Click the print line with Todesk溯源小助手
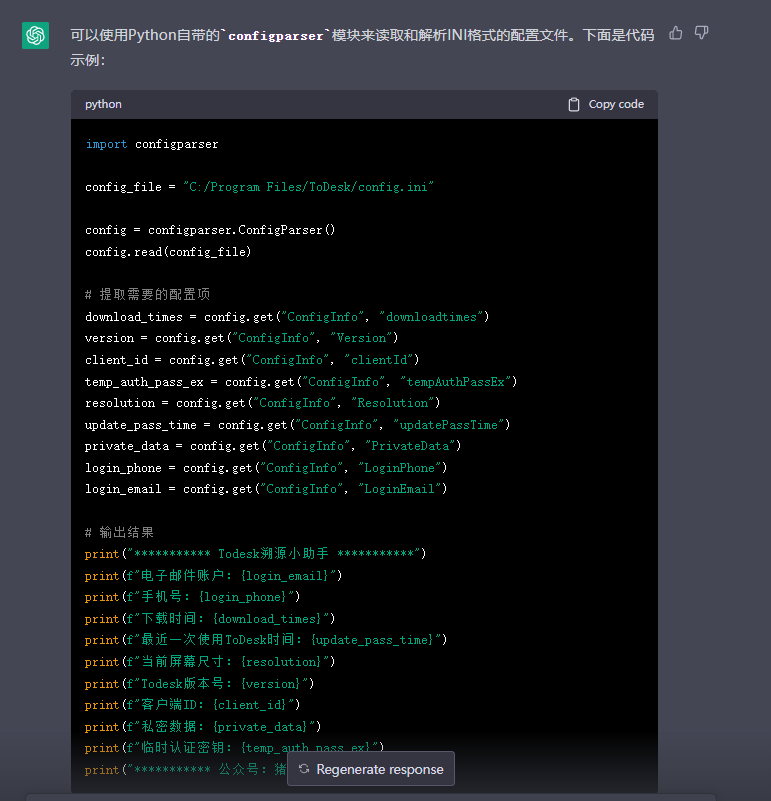This screenshot has width=771, height=801. coord(255,554)
